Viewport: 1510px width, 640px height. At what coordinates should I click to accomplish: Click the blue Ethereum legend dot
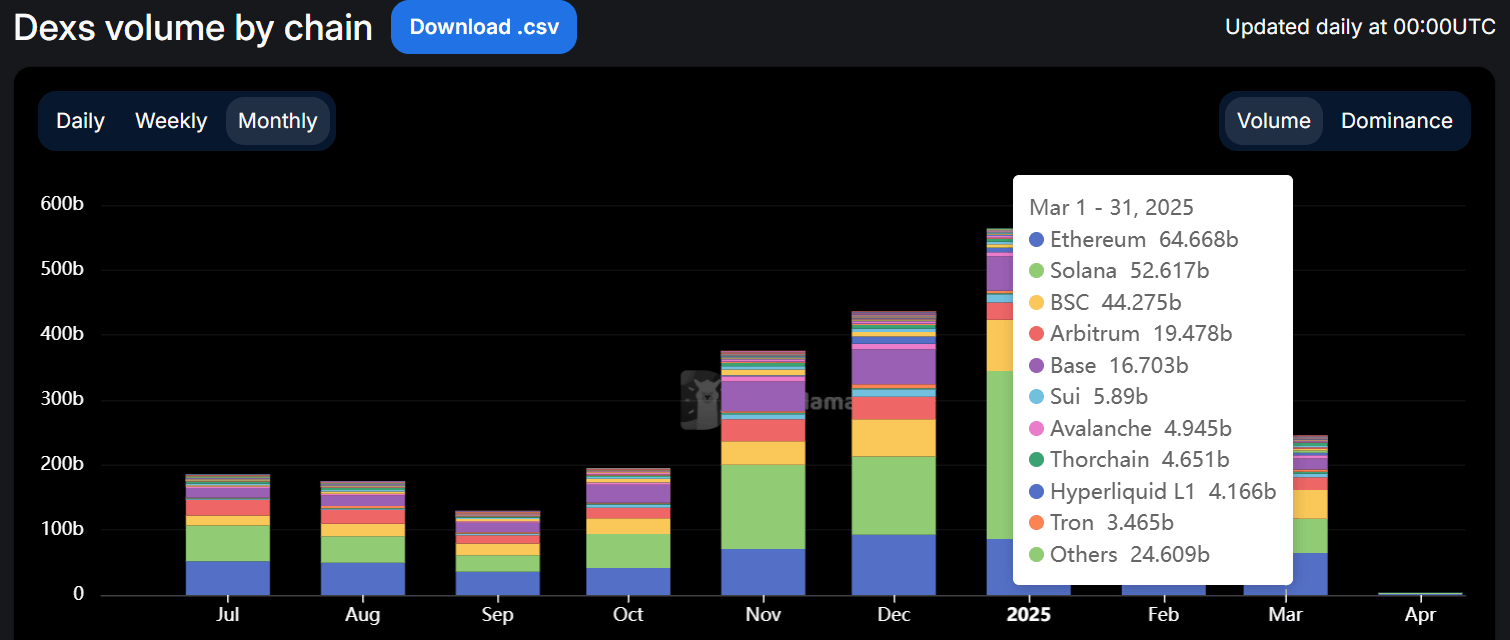pos(1036,240)
